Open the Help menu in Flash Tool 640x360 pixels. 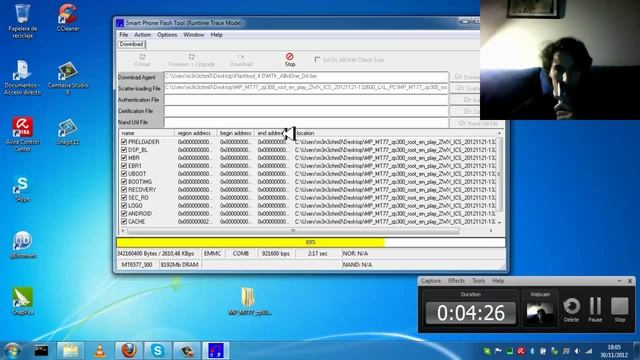point(216,35)
